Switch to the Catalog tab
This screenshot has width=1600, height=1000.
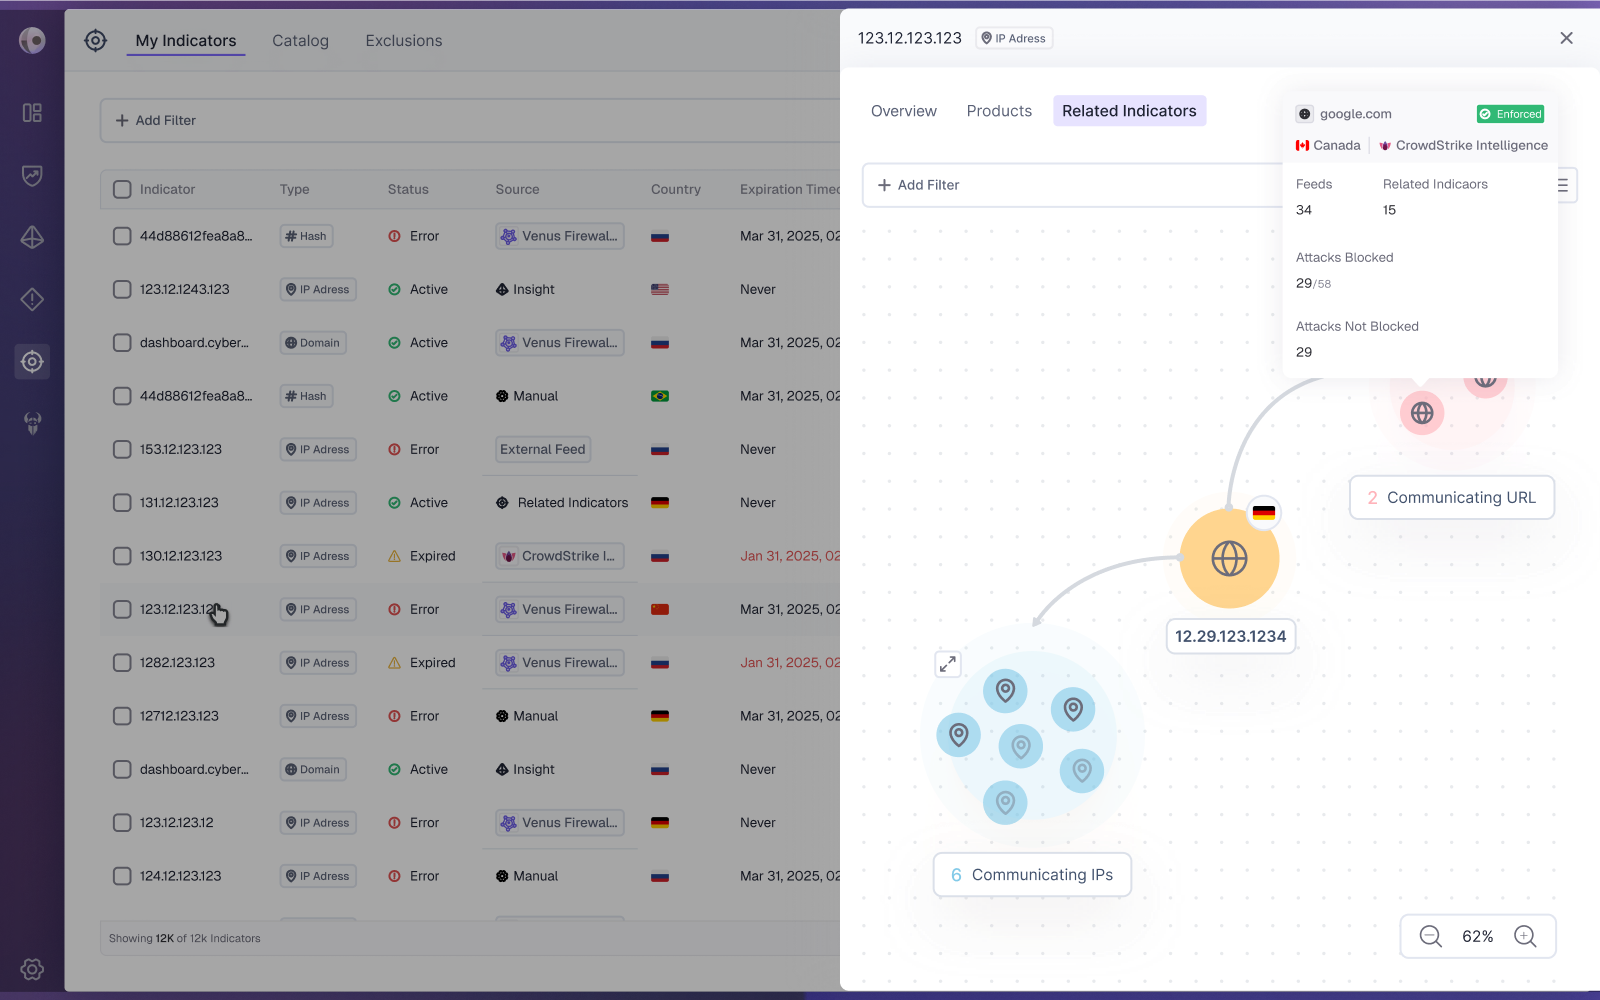300,41
